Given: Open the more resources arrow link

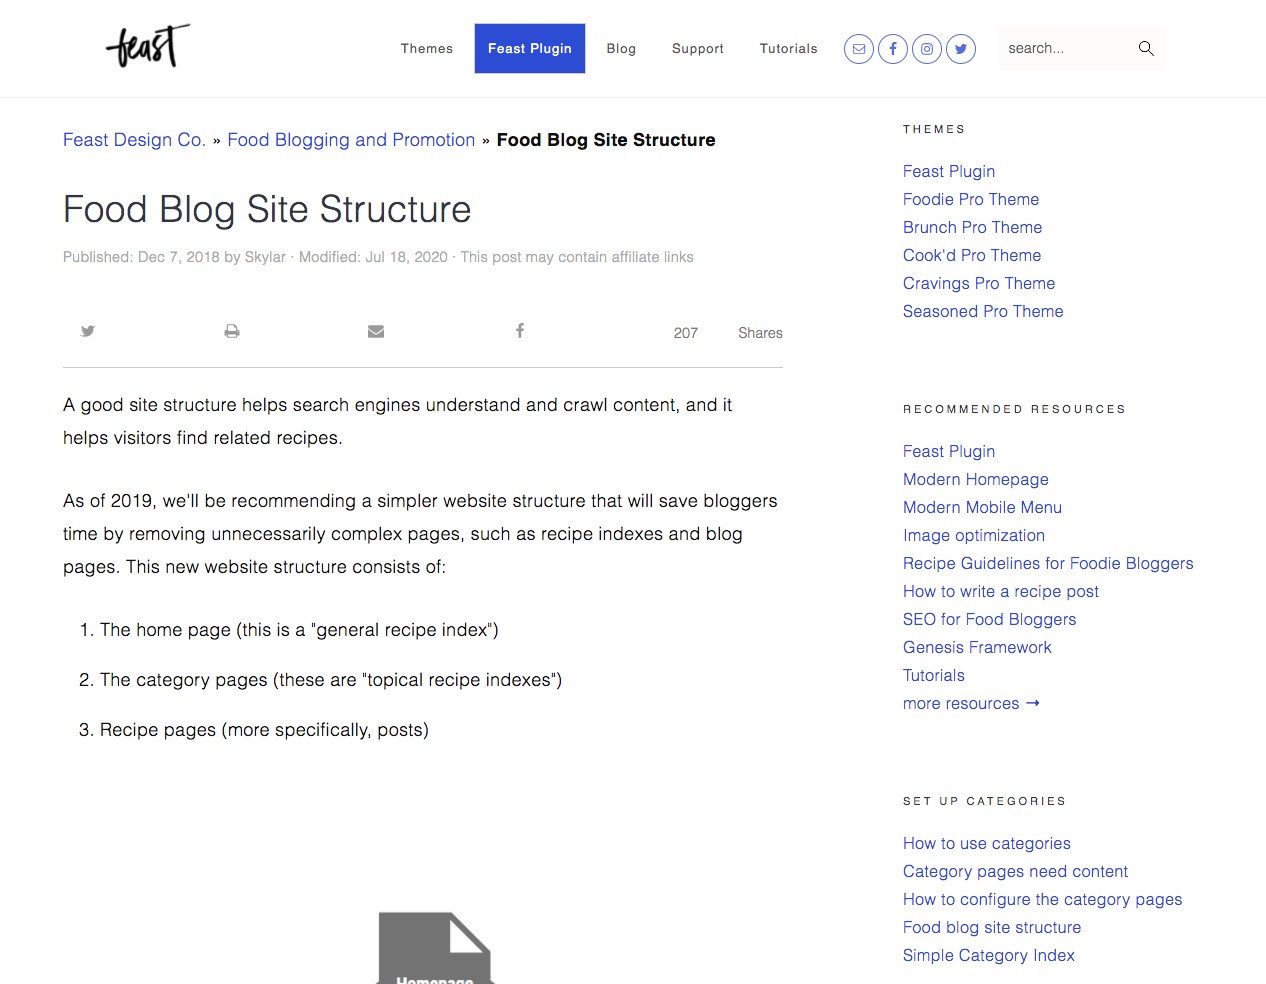Looking at the screenshot, I should point(971,703).
